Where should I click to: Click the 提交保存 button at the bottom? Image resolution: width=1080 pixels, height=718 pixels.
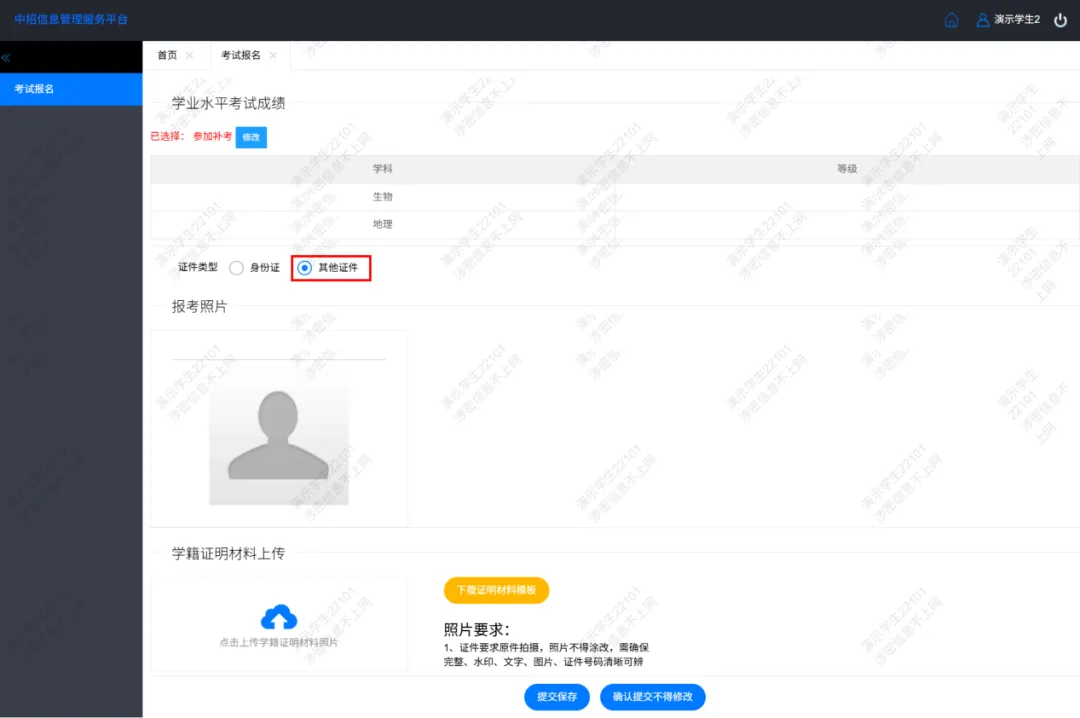(x=556, y=697)
